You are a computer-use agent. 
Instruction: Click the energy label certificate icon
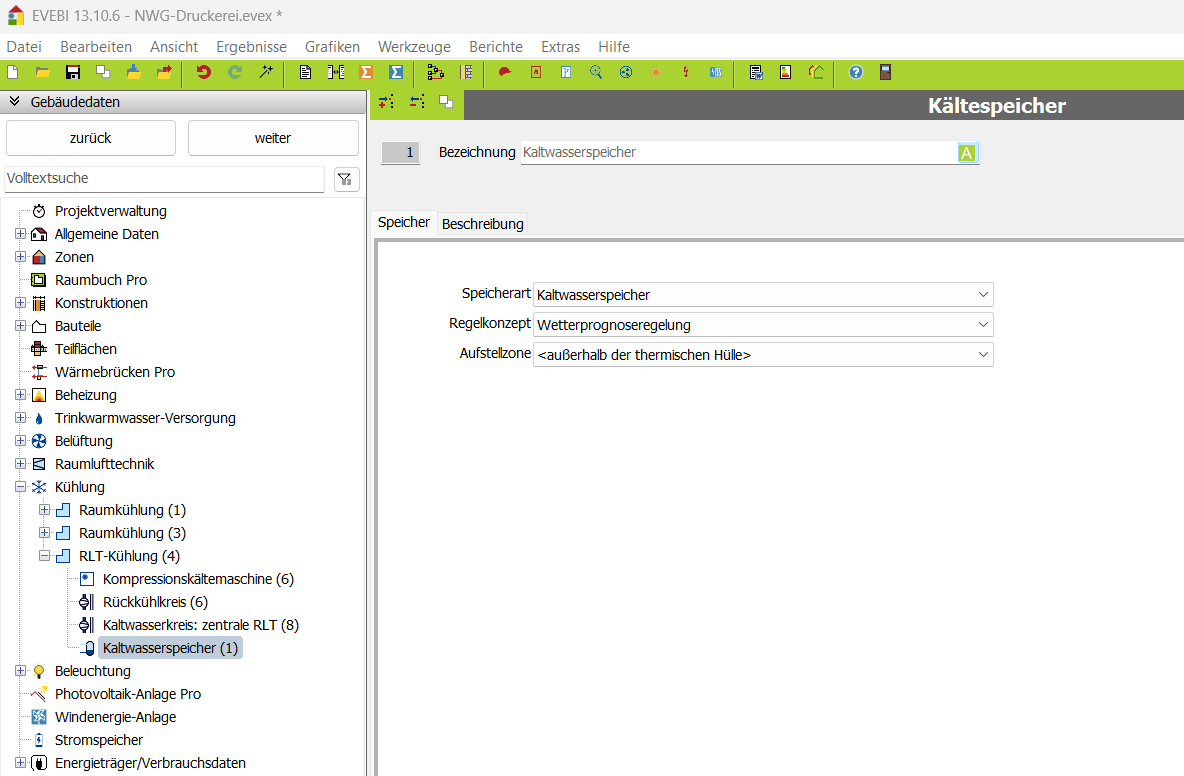point(786,72)
